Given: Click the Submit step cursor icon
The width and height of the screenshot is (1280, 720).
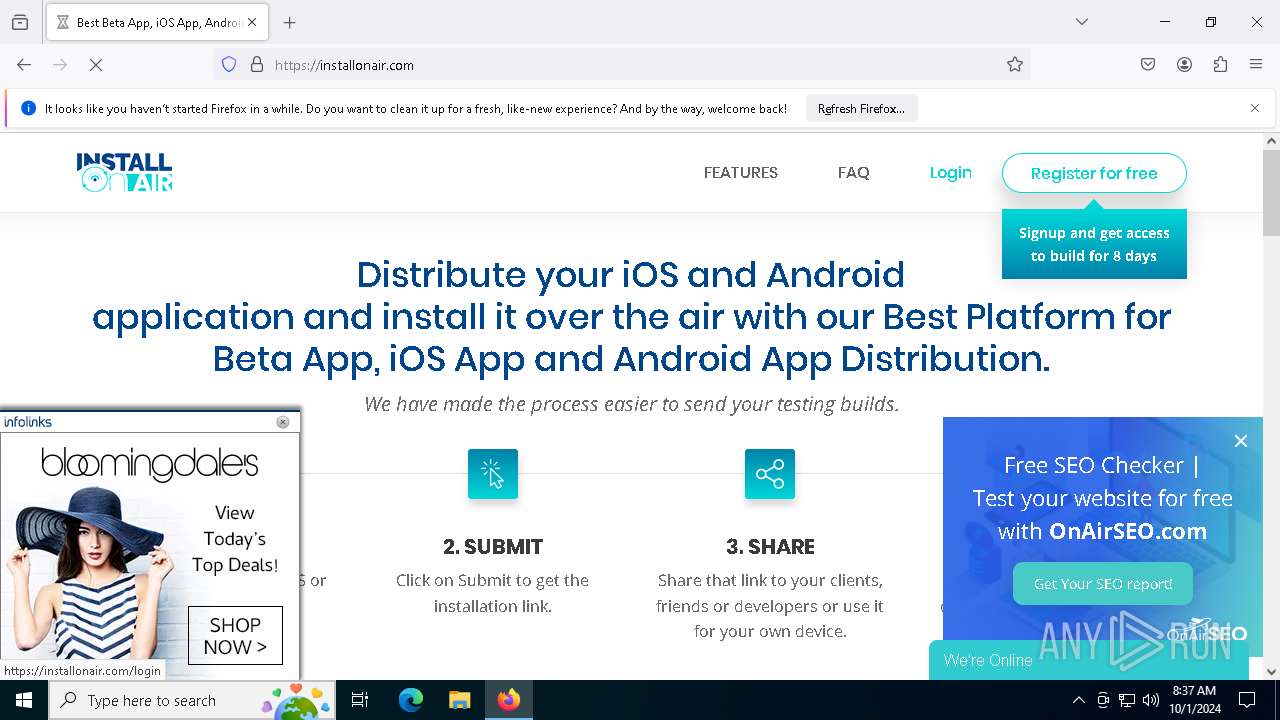Looking at the screenshot, I should (493, 474).
